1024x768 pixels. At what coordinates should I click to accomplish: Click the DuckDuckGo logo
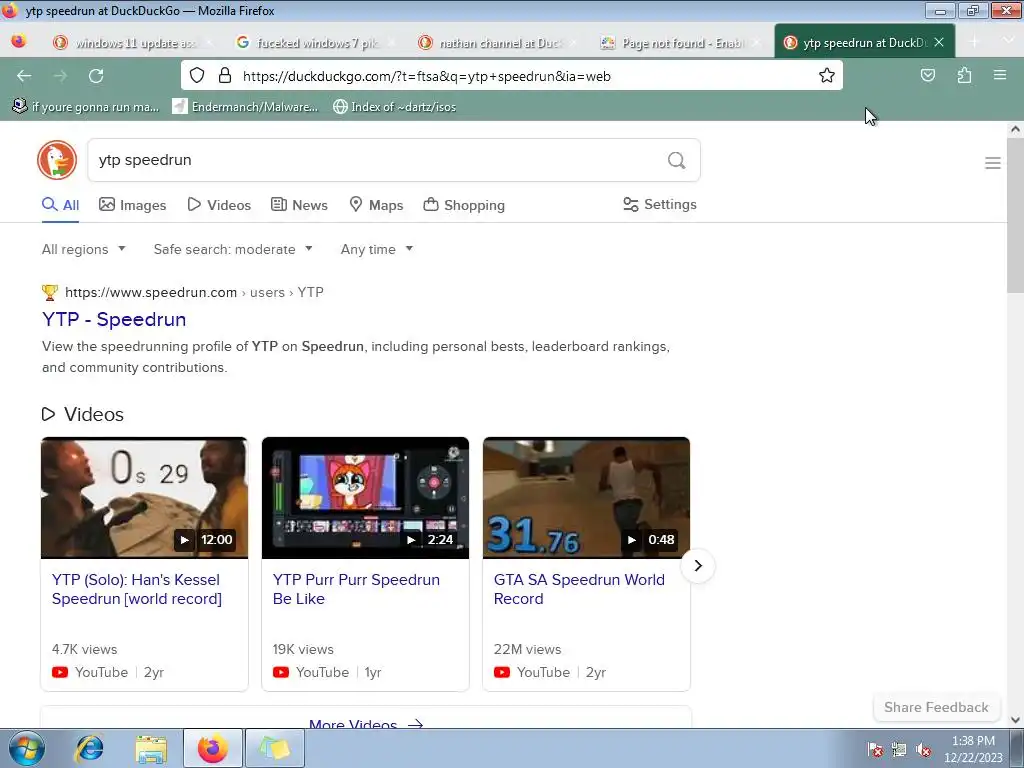tap(57, 160)
